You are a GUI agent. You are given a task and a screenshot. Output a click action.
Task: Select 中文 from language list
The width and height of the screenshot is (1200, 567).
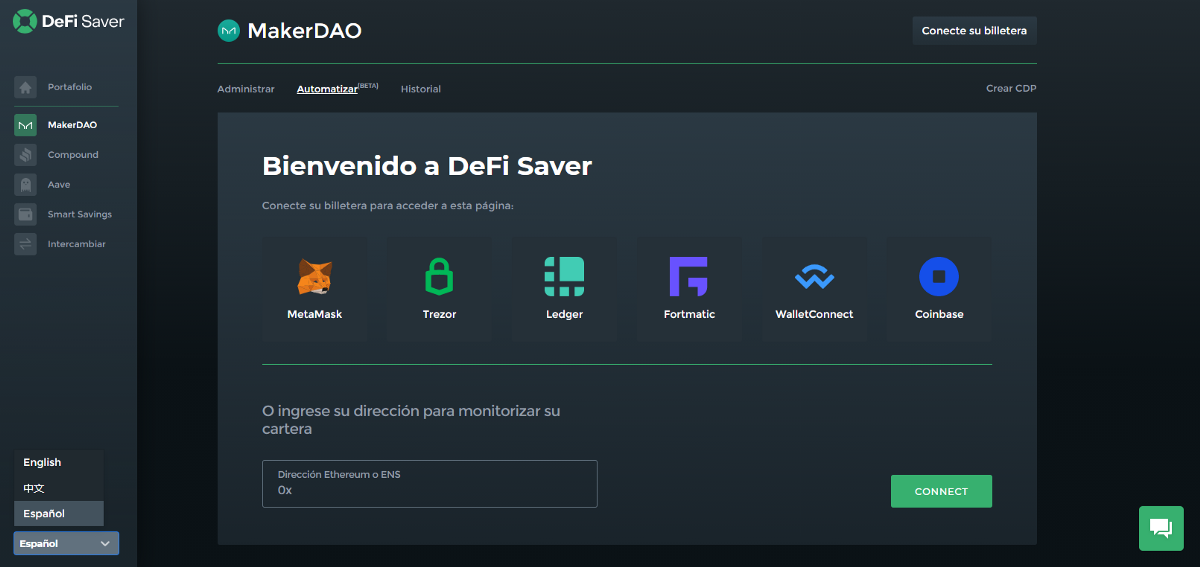(x=59, y=488)
